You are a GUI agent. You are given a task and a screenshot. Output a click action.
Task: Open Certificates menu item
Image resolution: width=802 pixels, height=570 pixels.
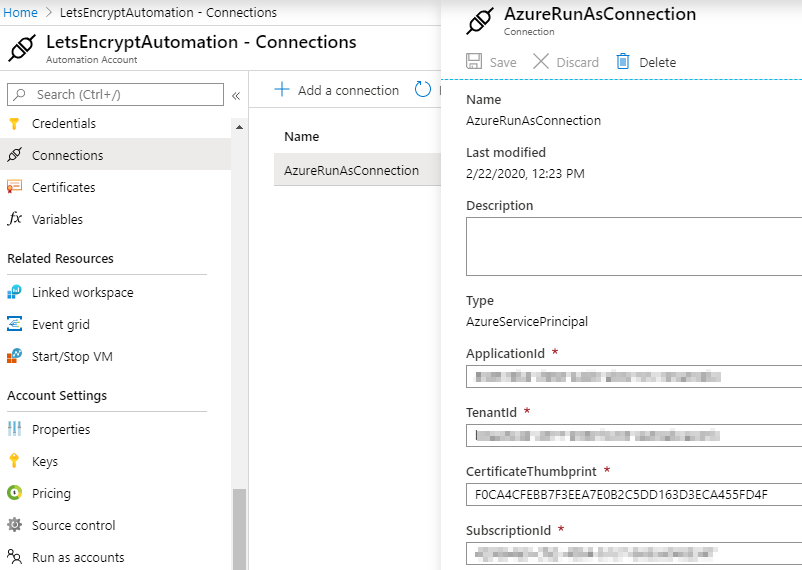click(x=63, y=187)
